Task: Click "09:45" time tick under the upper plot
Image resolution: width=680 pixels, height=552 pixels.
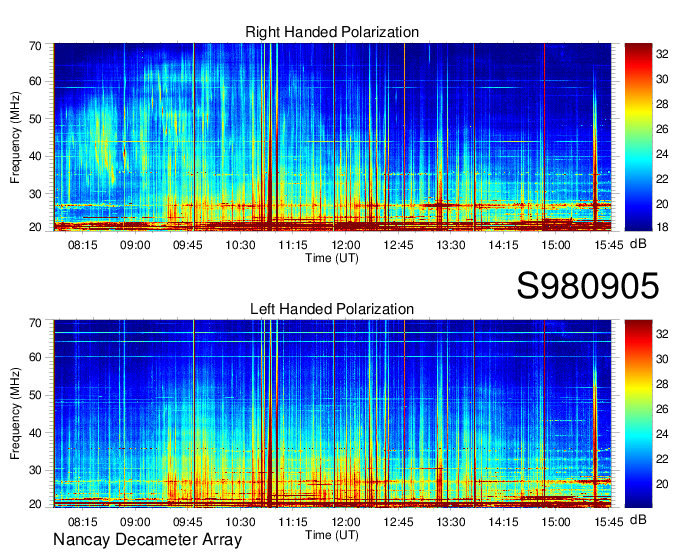Action: [x=188, y=245]
